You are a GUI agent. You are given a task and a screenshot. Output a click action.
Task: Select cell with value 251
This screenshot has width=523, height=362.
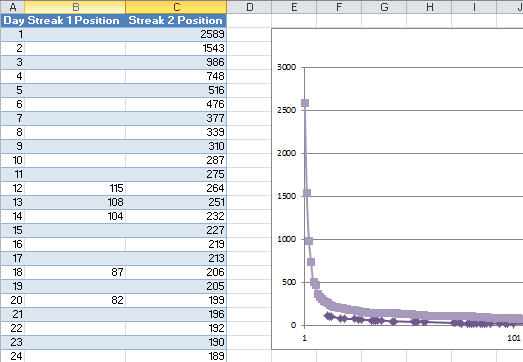coord(176,203)
